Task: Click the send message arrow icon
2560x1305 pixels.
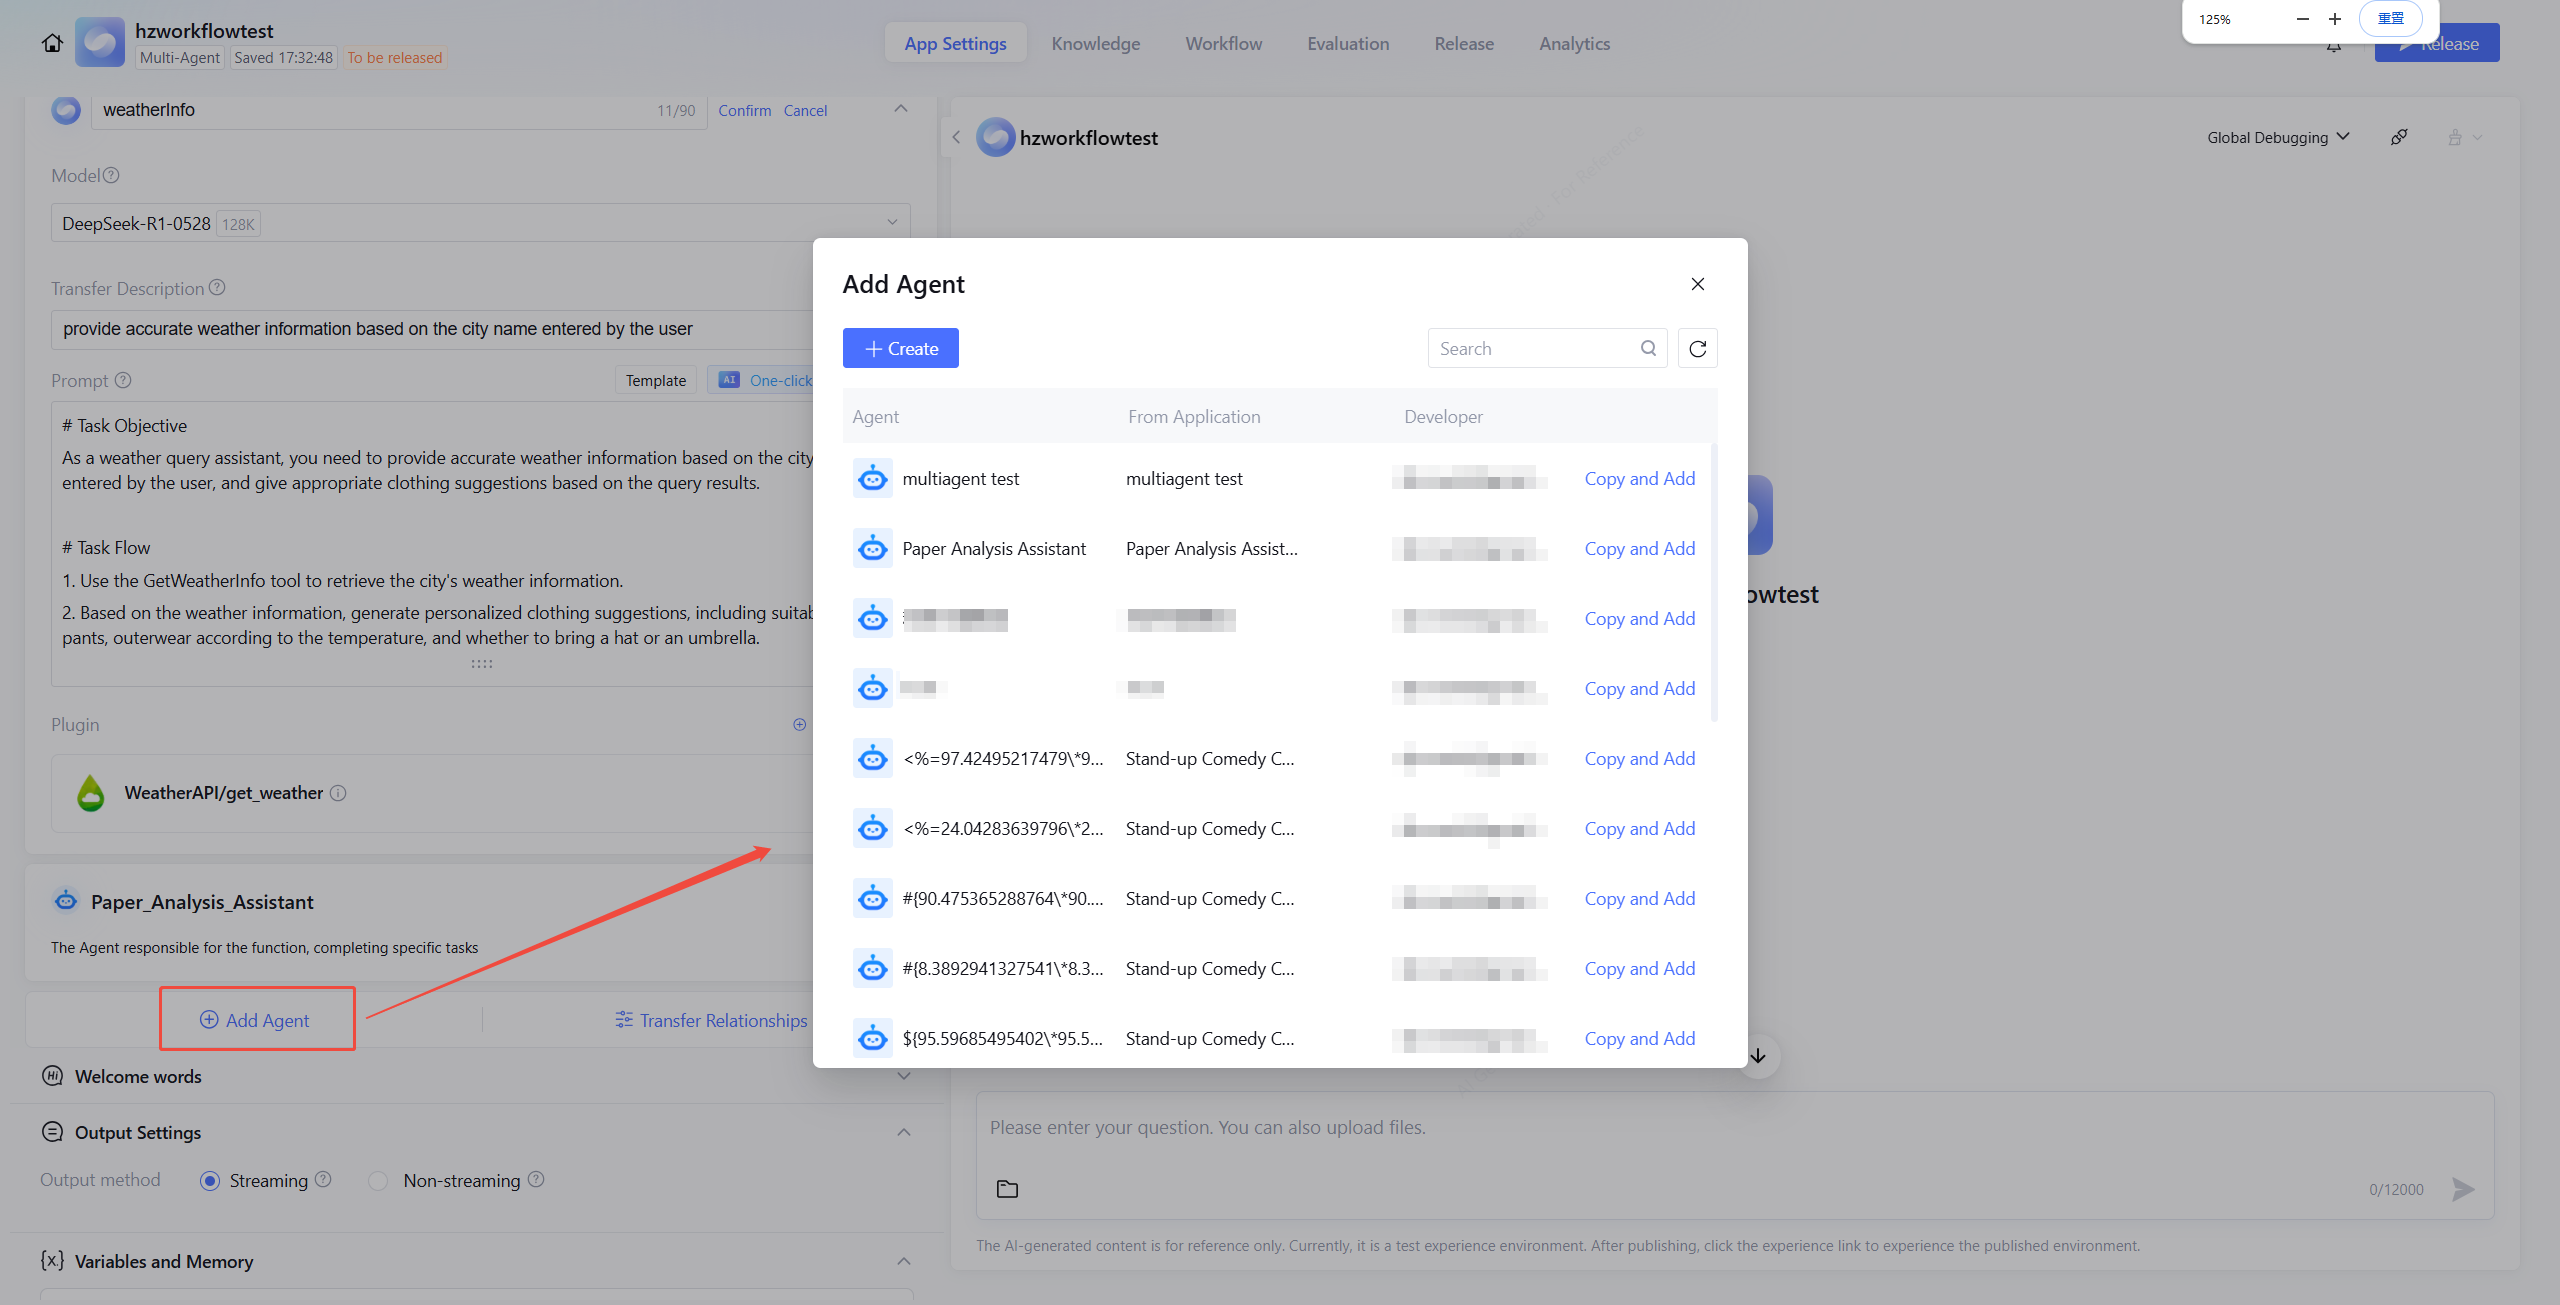Action: (2463, 1189)
